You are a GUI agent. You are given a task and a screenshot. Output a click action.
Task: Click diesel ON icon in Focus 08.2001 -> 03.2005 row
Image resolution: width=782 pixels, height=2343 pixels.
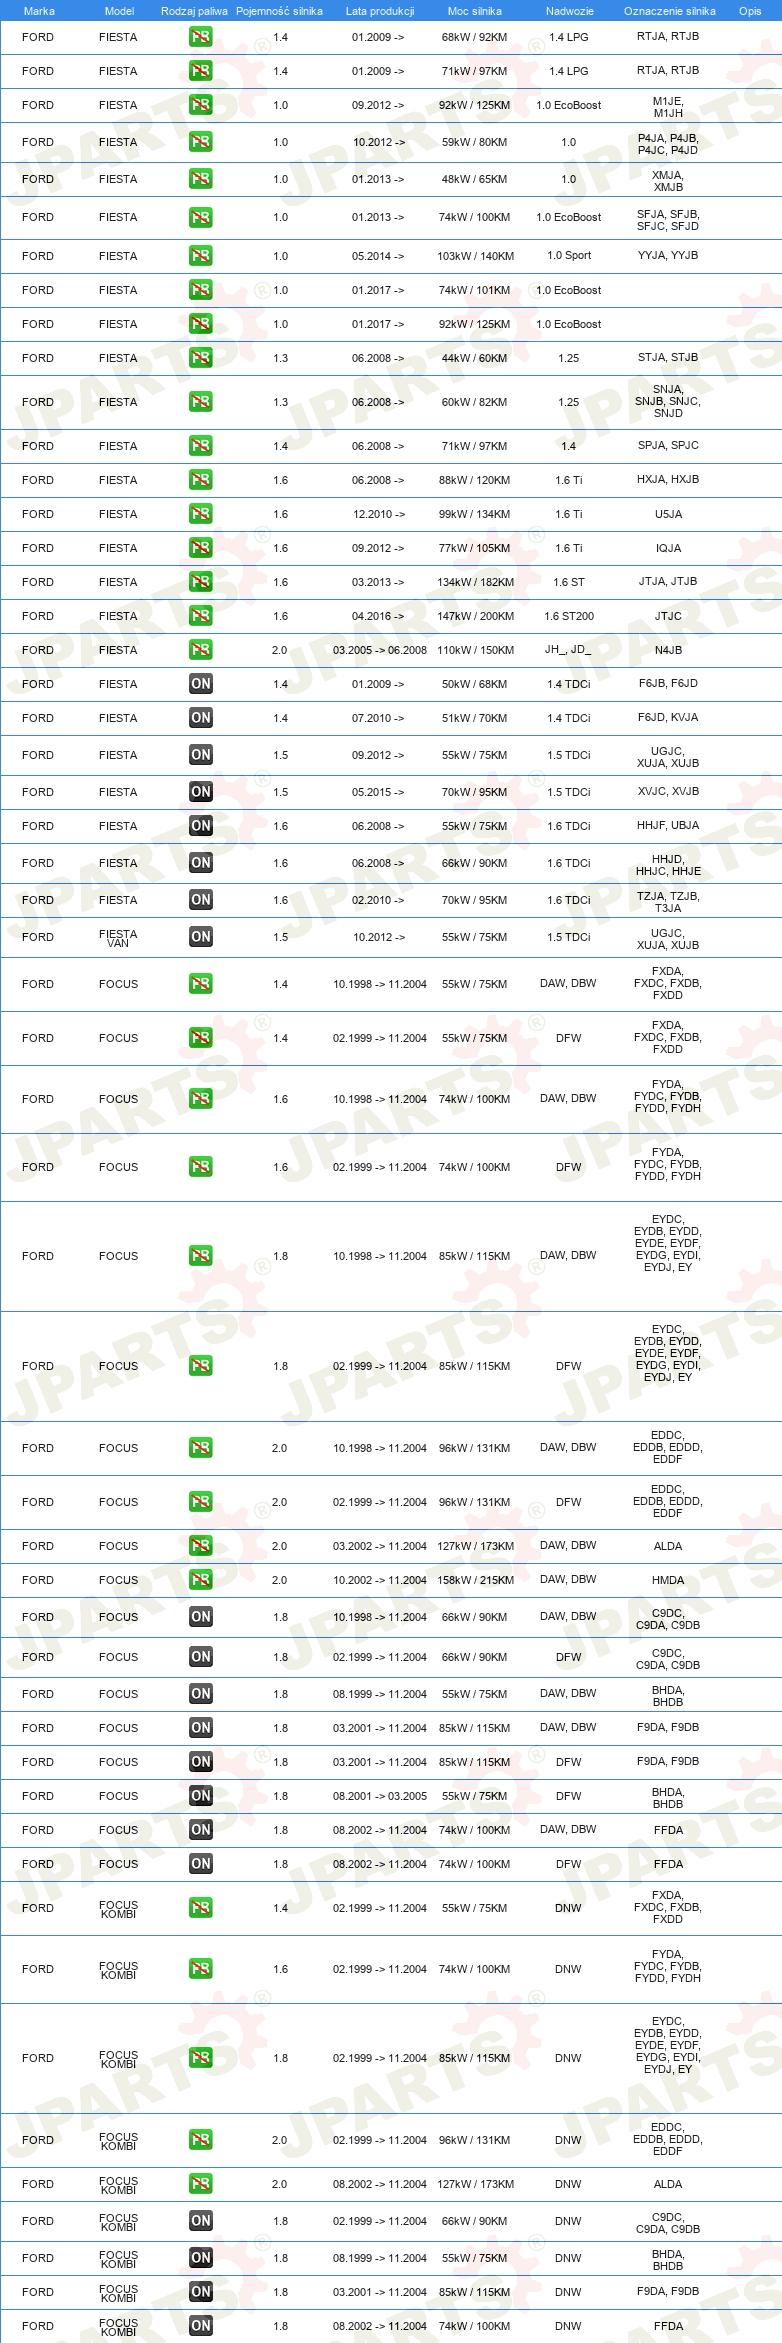pos(201,1796)
